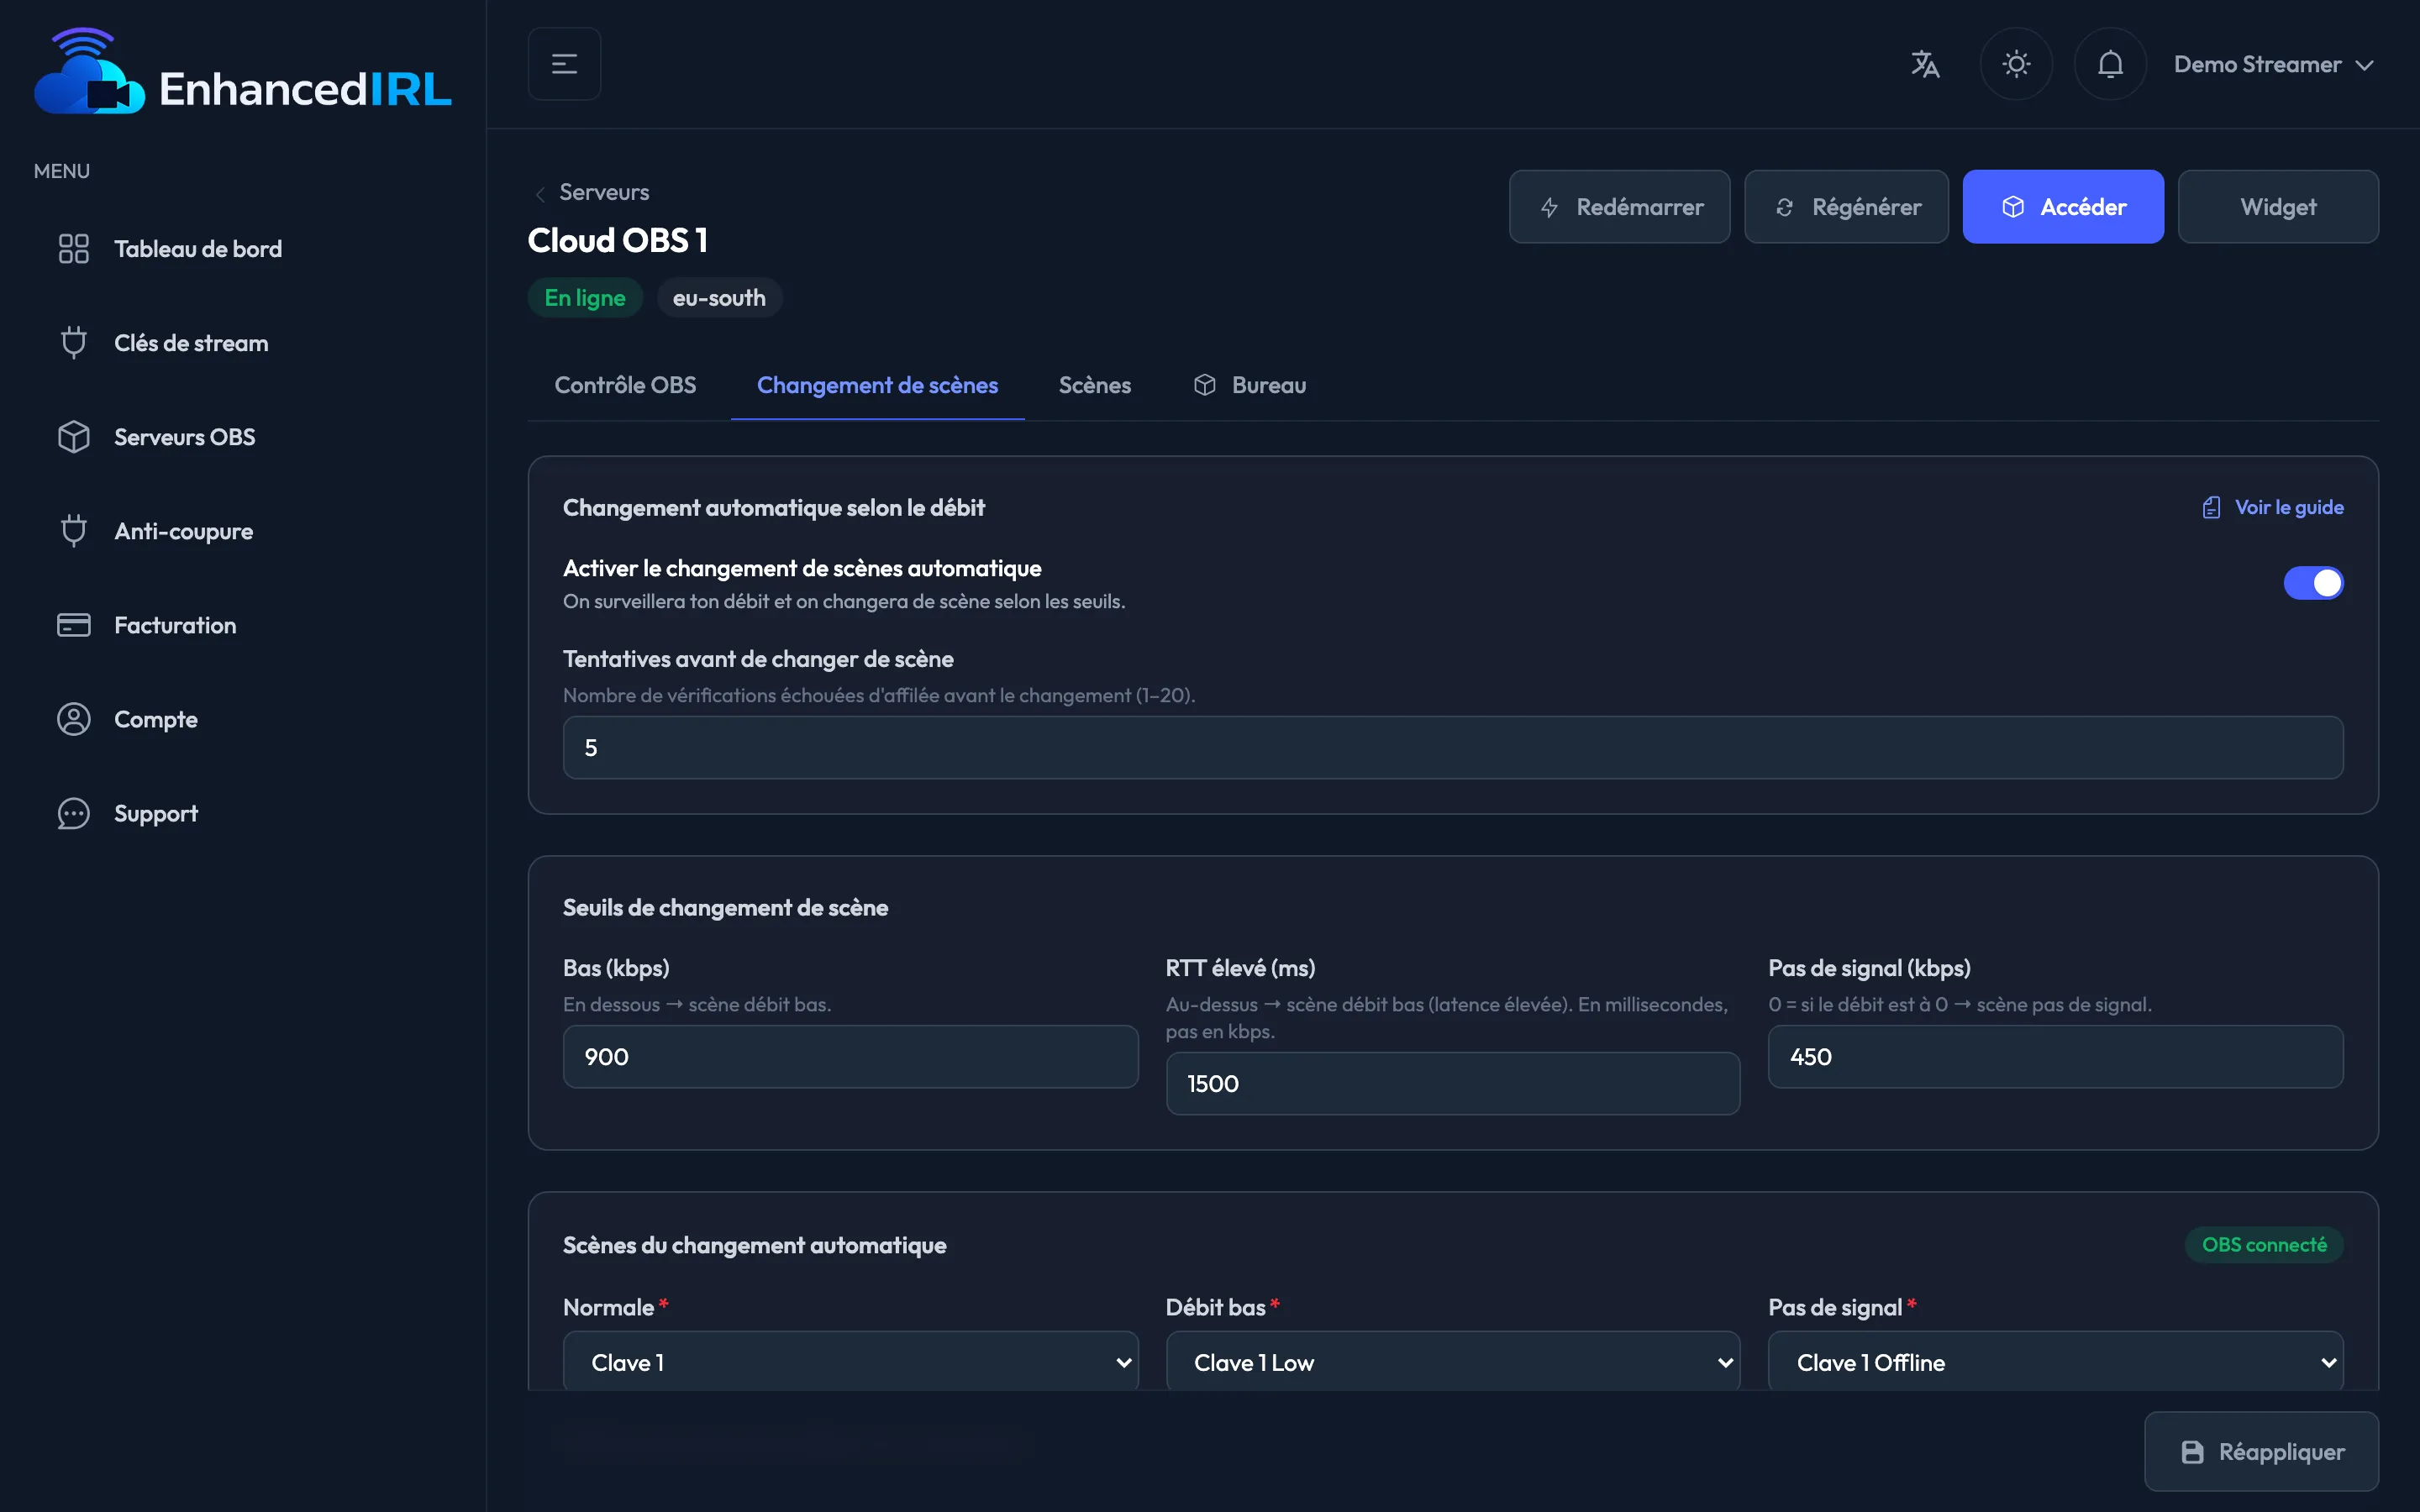2420x1512 pixels.
Task: Focus the RTT élevé field showing 1500
Action: tap(1452, 1084)
